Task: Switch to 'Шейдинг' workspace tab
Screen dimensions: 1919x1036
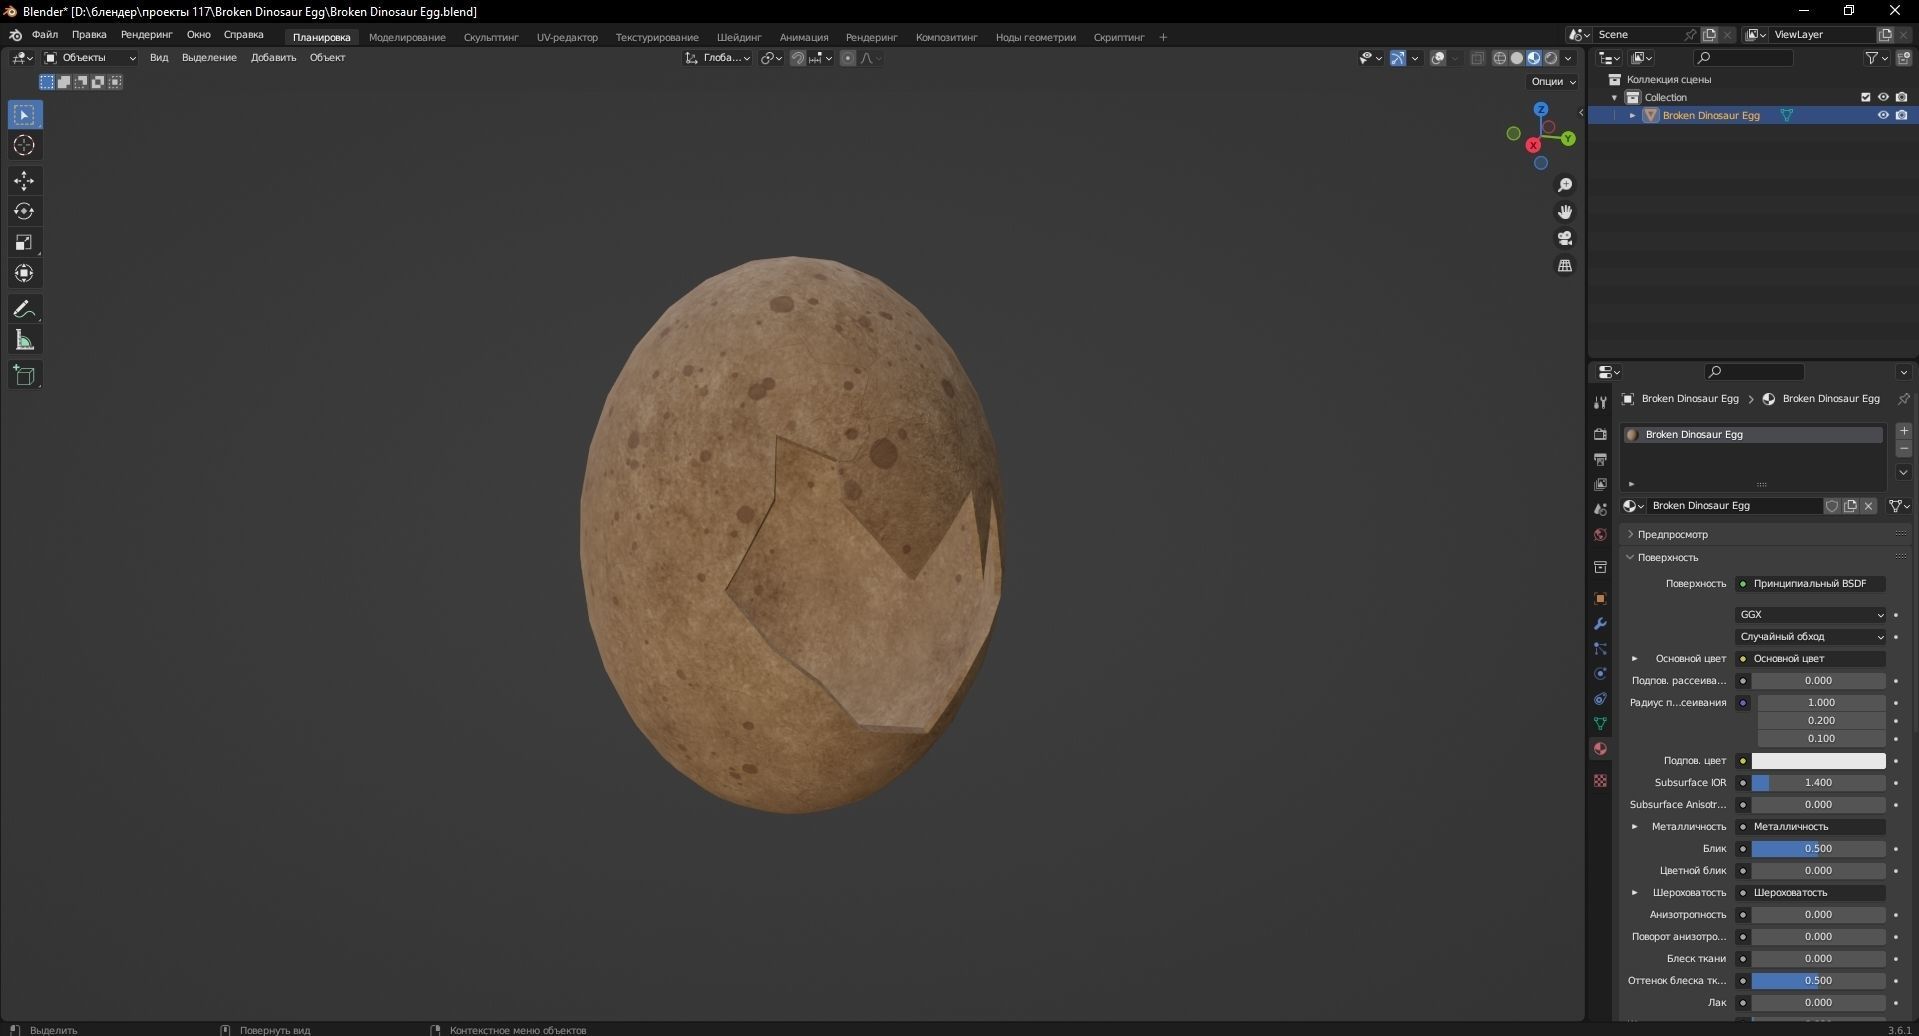Action: 739,37
